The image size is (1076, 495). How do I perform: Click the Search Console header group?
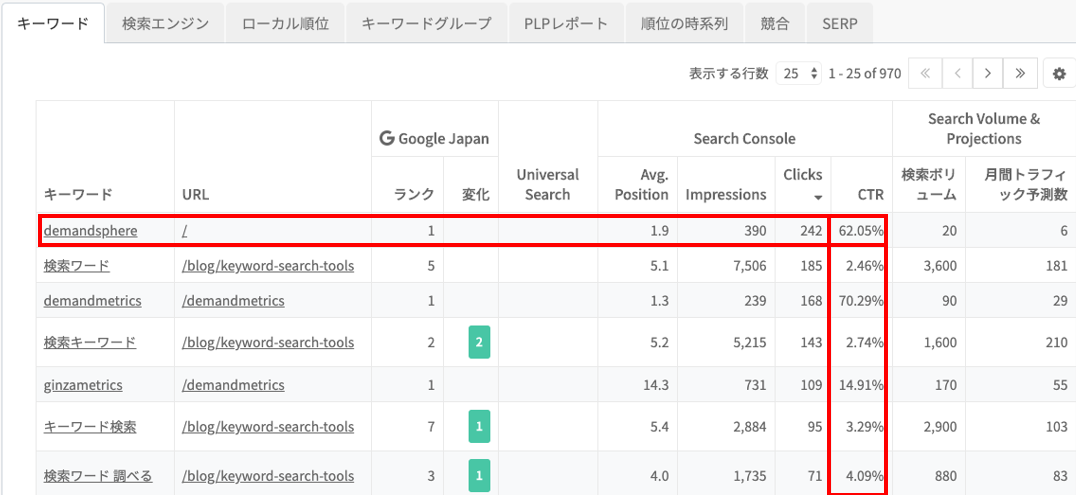745,139
